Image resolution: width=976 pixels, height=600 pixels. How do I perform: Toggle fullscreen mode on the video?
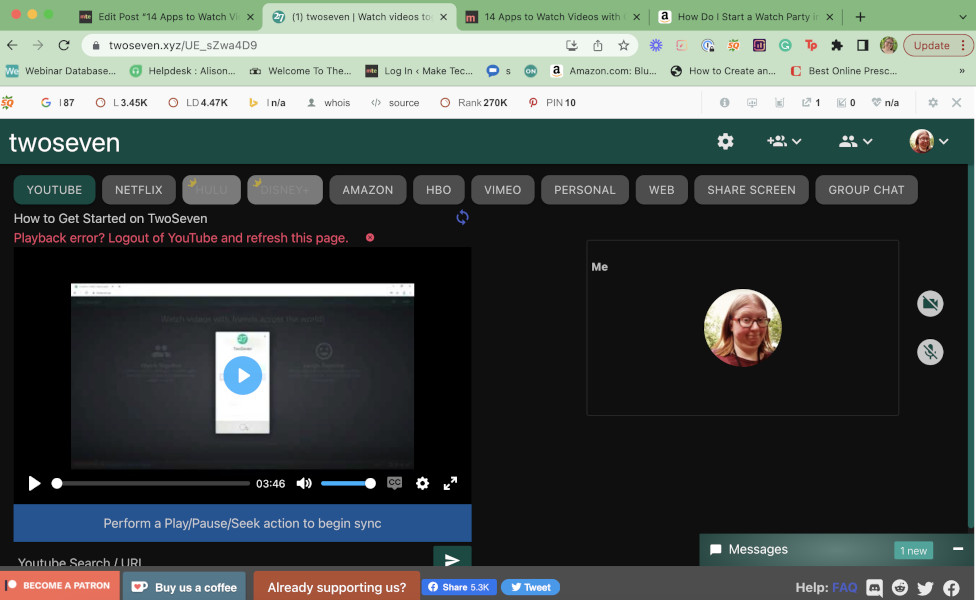tap(450, 483)
